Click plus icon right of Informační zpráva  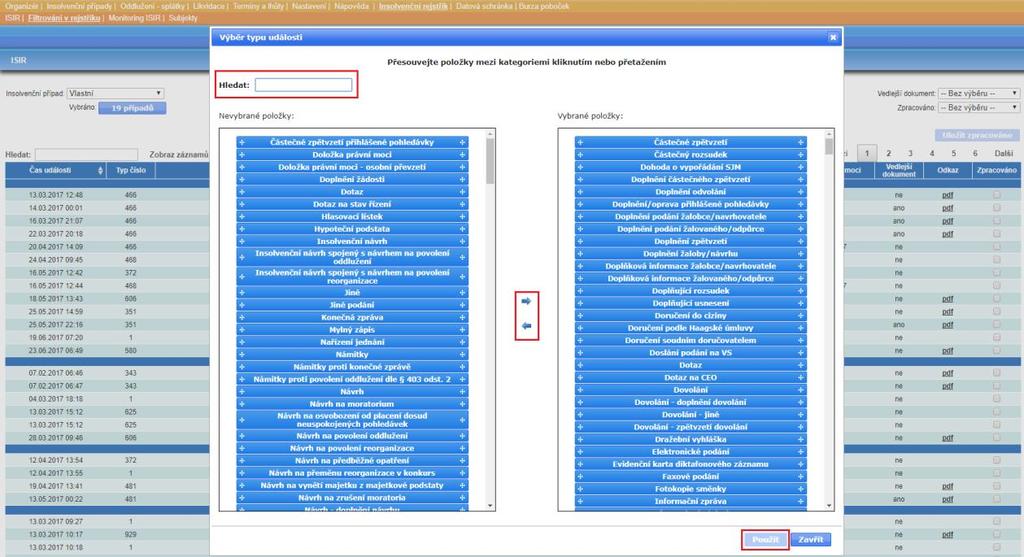(x=801, y=501)
